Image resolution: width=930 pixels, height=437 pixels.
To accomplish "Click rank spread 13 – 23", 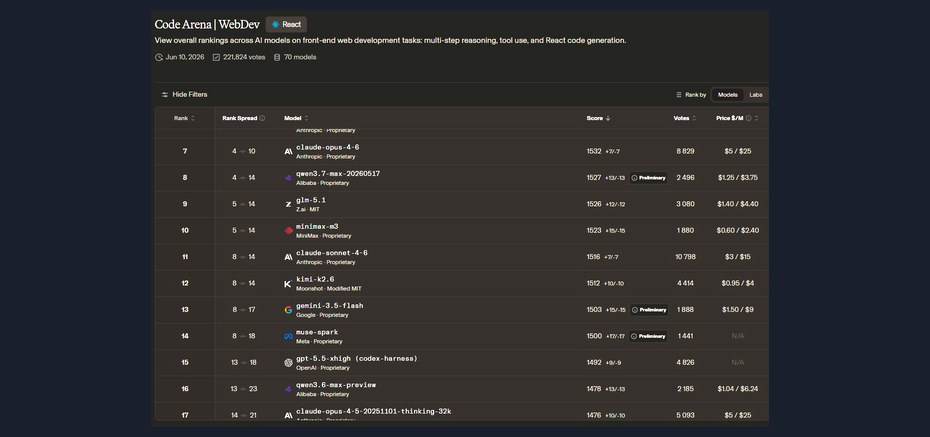I will (244, 389).
